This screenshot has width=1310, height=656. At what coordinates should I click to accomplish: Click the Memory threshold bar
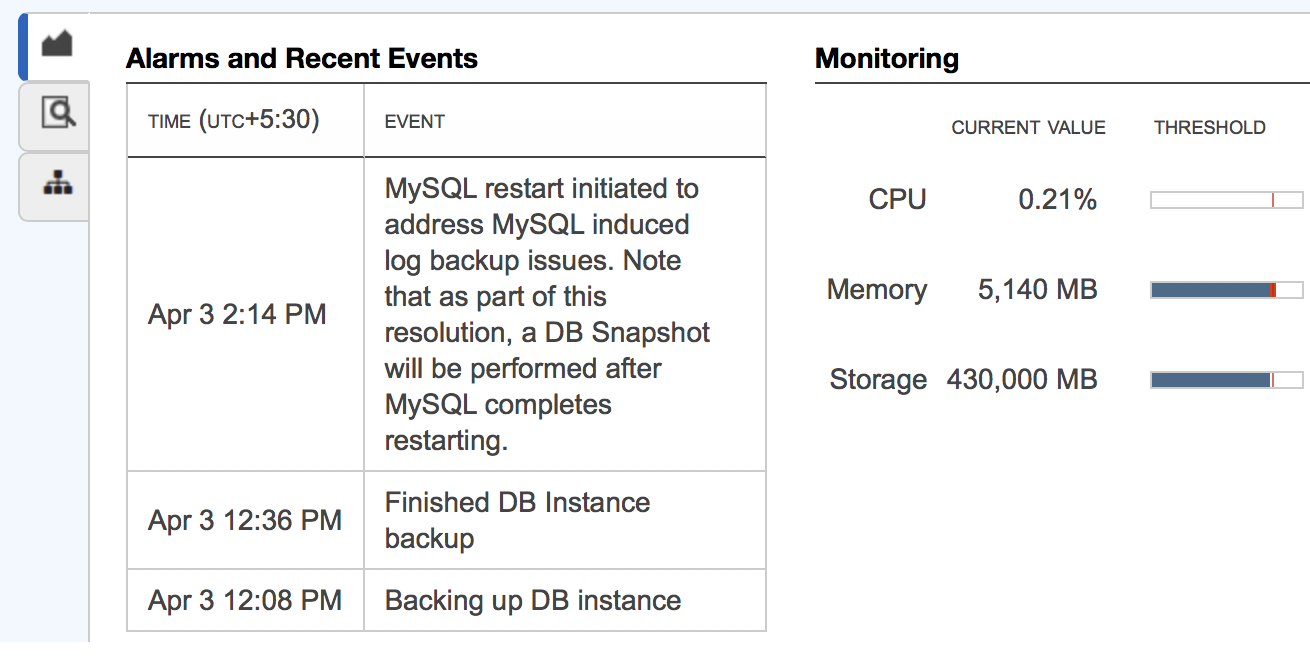click(x=1226, y=290)
